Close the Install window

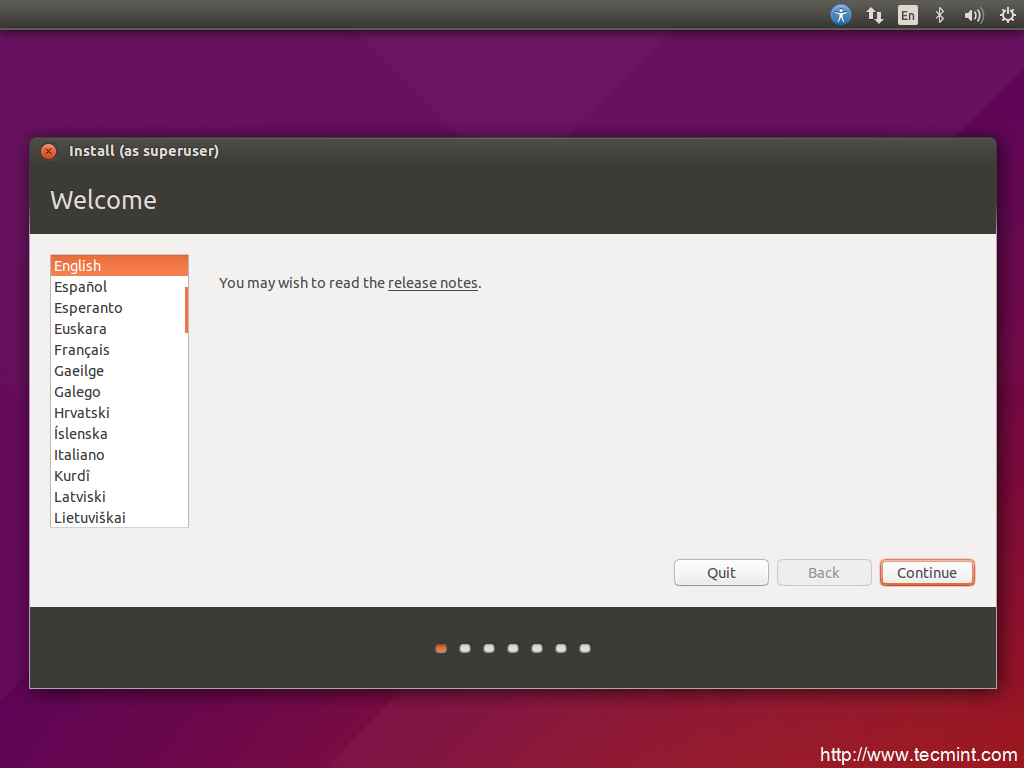pos(48,151)
